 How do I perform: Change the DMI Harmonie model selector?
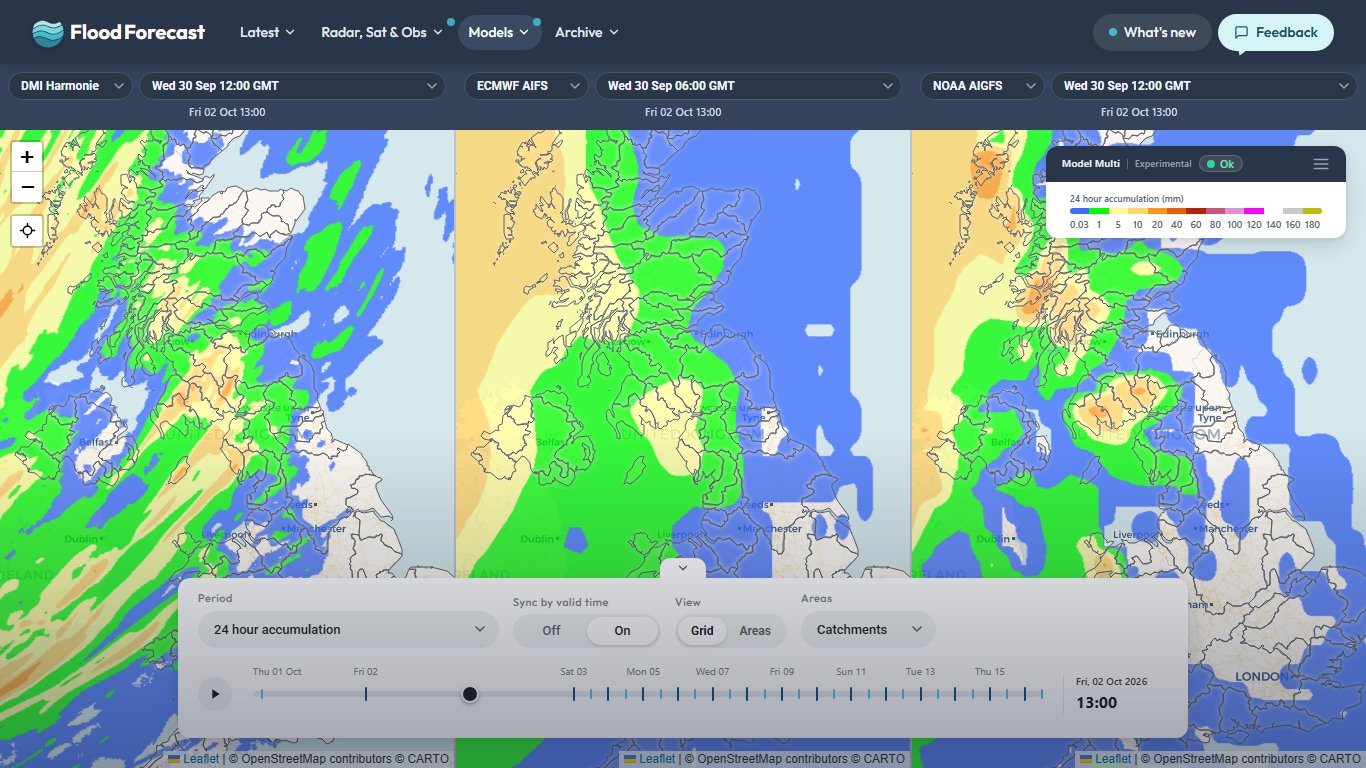pyautogui.click(x=70, y=86)
